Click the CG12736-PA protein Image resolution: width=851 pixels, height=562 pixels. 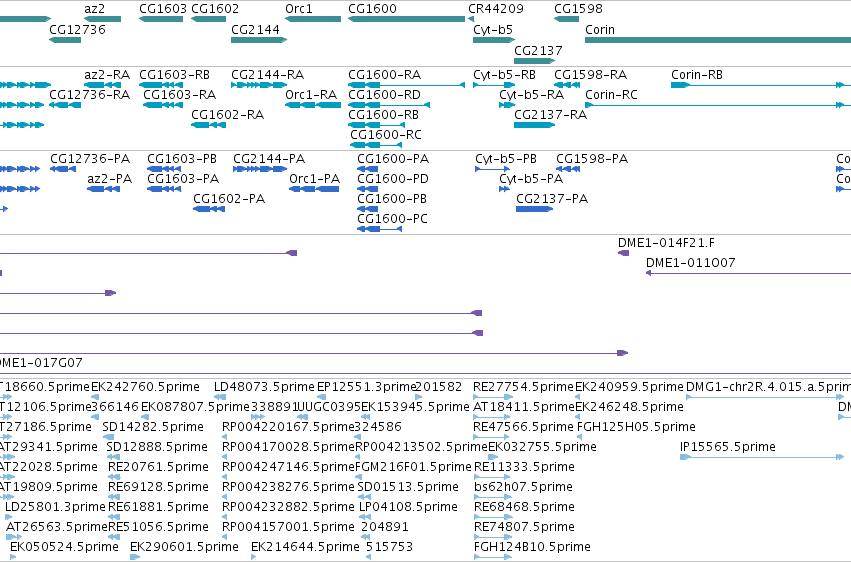pyautogui.click(x=63, y=169)
